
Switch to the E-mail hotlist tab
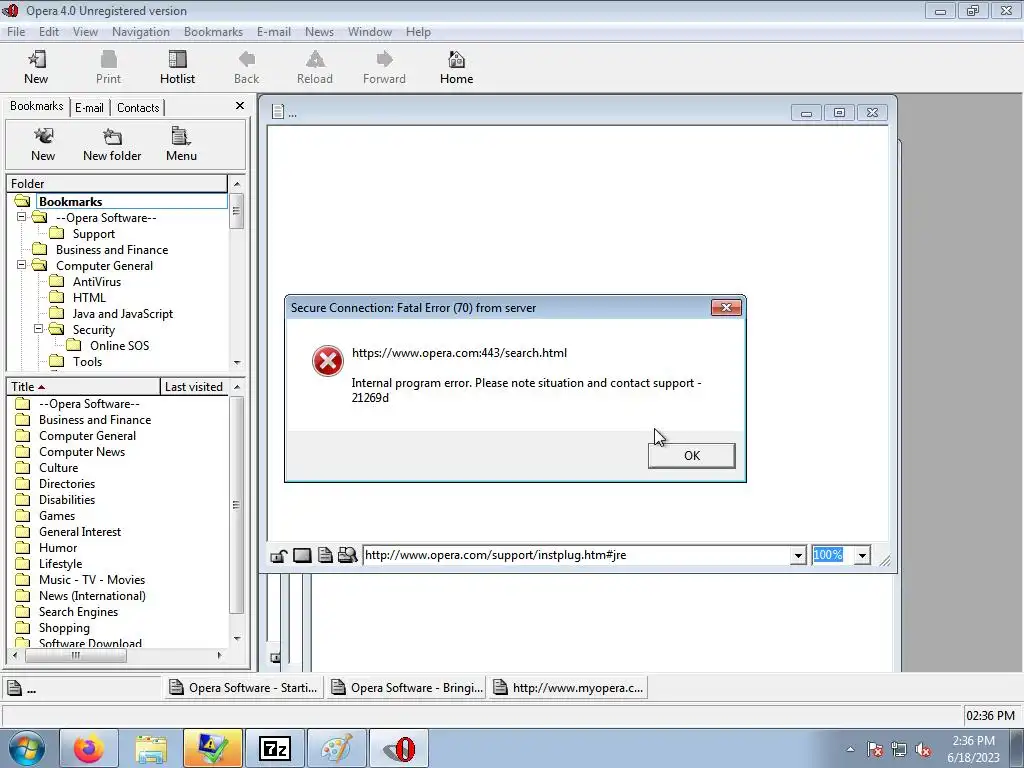coord(89,108)
